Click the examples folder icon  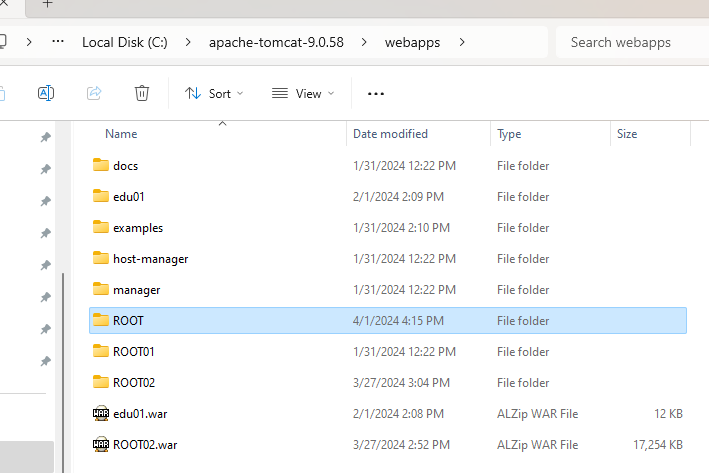[100, 227]
